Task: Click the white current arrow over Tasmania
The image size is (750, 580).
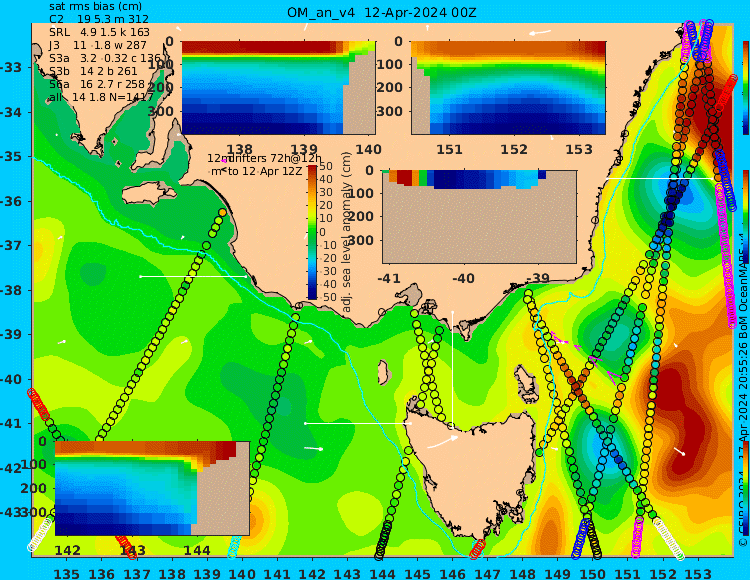Action: (443, 442)
